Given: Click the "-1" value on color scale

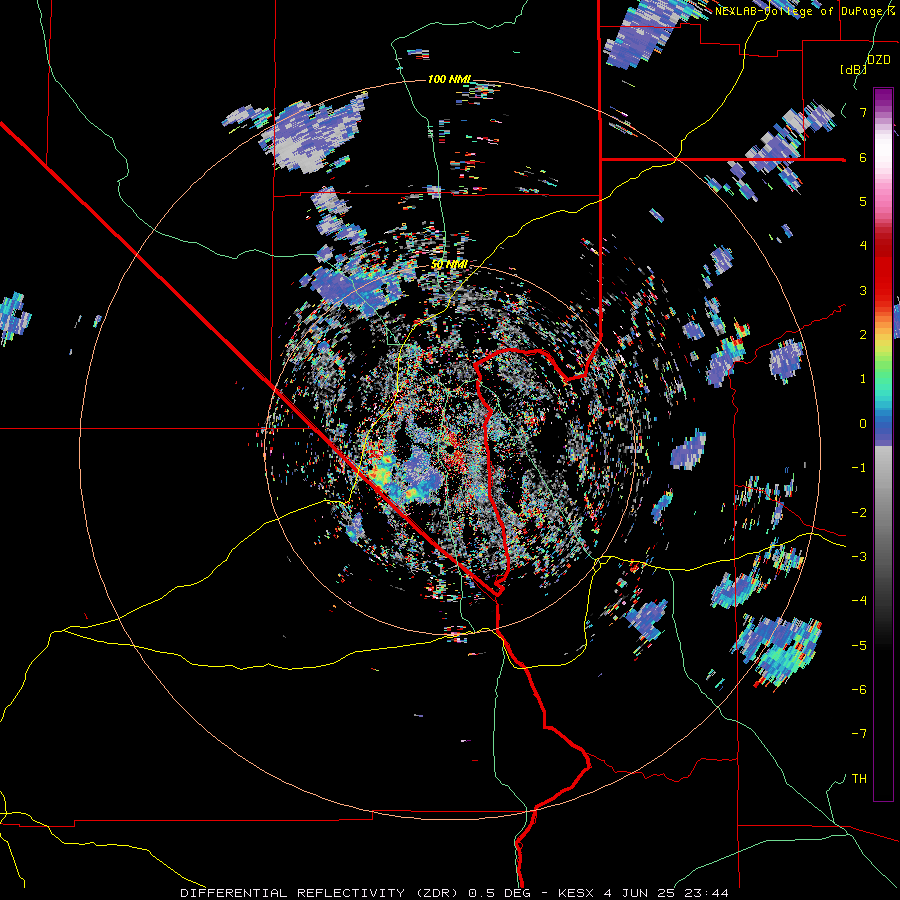Looking at the screenshot, I should (x=859, y=468).
